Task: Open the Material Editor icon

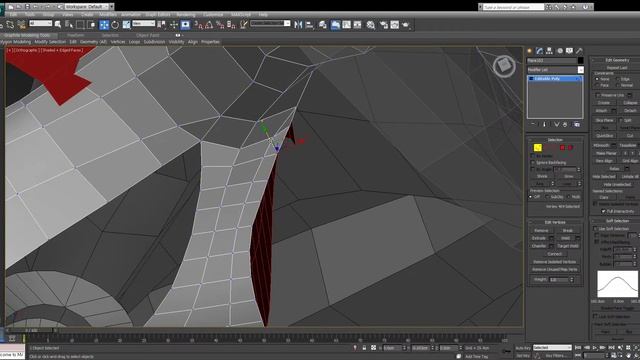Action: pyautogui.click(x=371, y=25)
